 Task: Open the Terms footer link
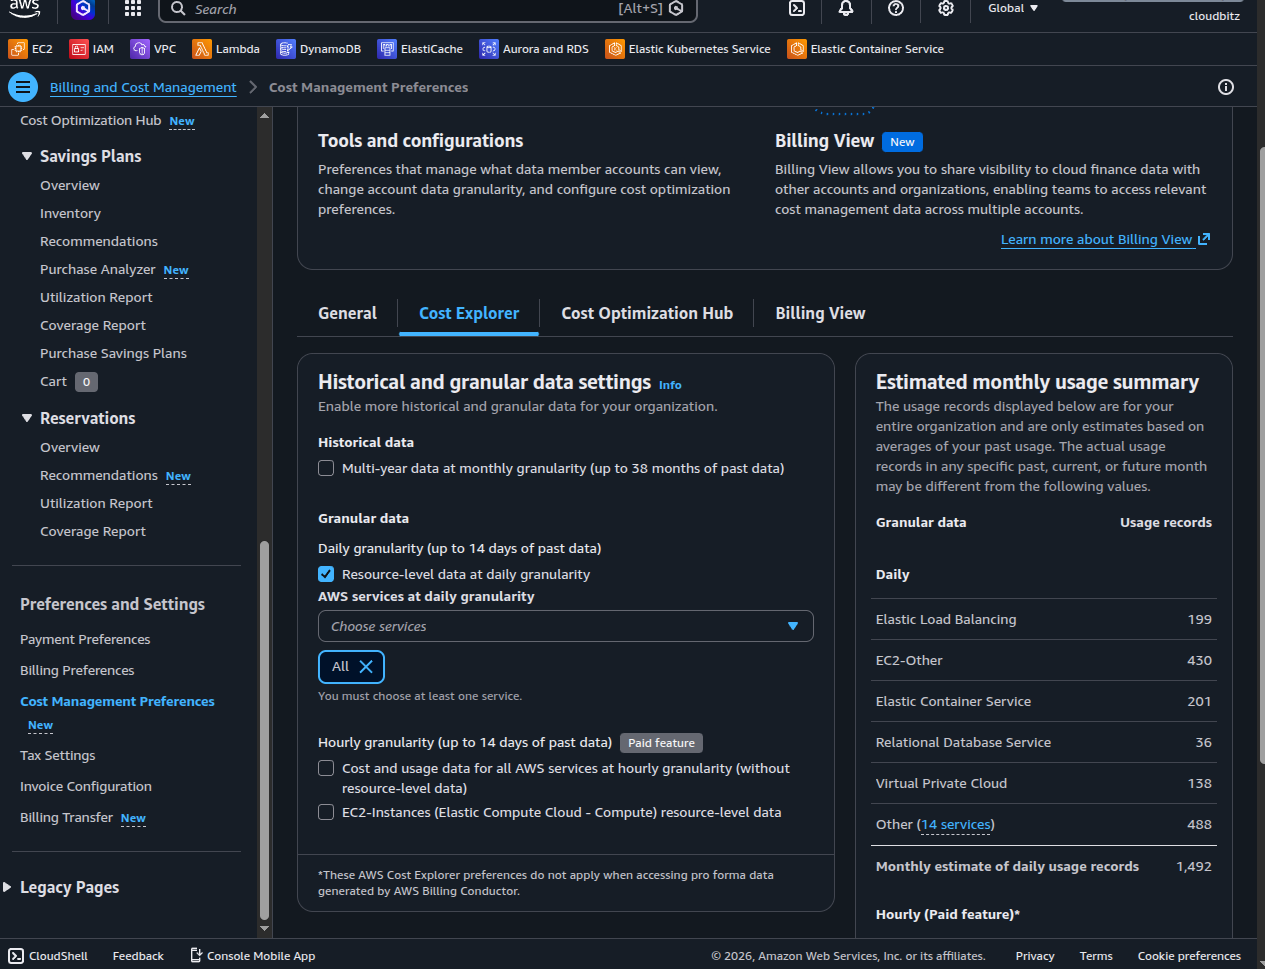[1096, 956]
